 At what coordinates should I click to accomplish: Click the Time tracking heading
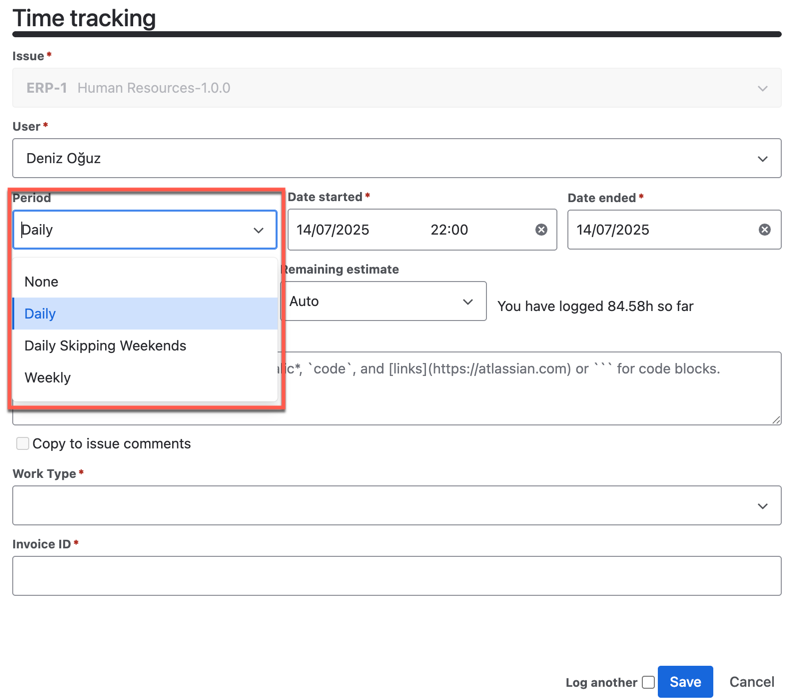[84, 18]
